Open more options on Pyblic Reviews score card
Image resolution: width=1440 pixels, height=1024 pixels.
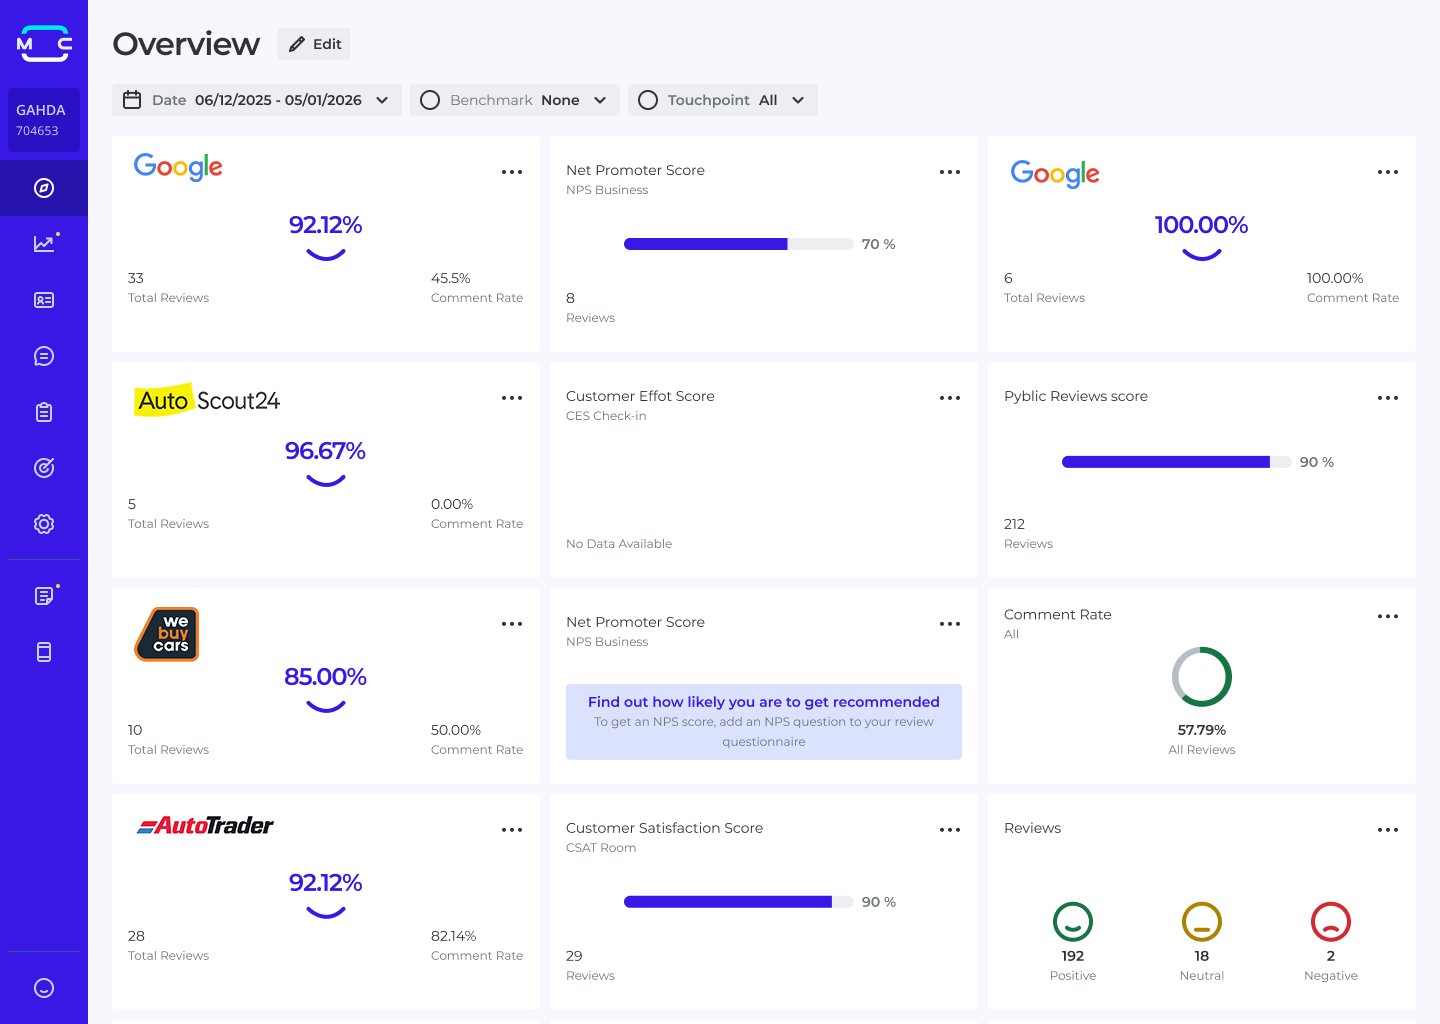coord(1388,398)
